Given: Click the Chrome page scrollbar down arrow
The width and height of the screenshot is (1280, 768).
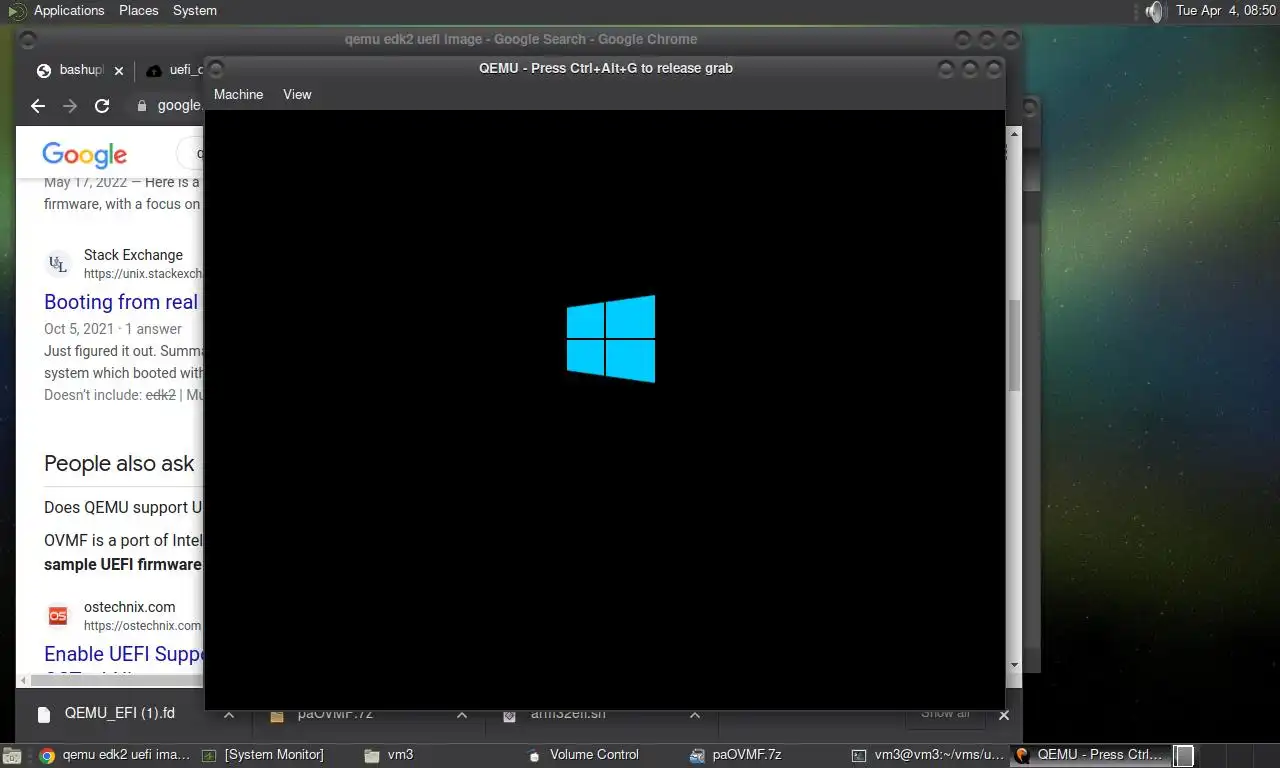Looking at the screenshot, I should 1014,665.
